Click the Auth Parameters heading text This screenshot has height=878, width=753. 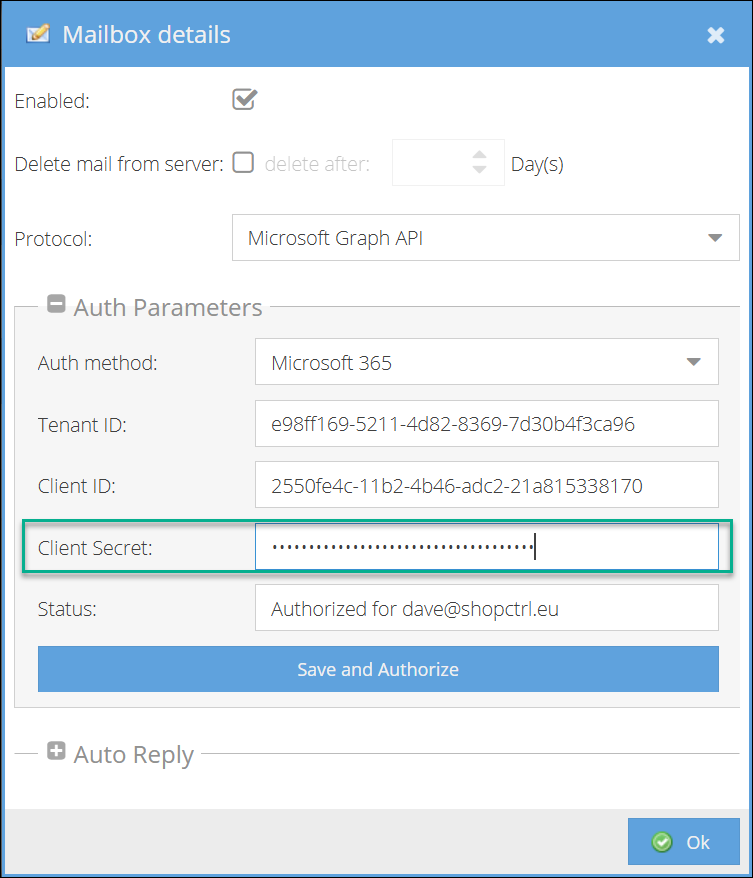pyautogui.click(x=168, y=307)
